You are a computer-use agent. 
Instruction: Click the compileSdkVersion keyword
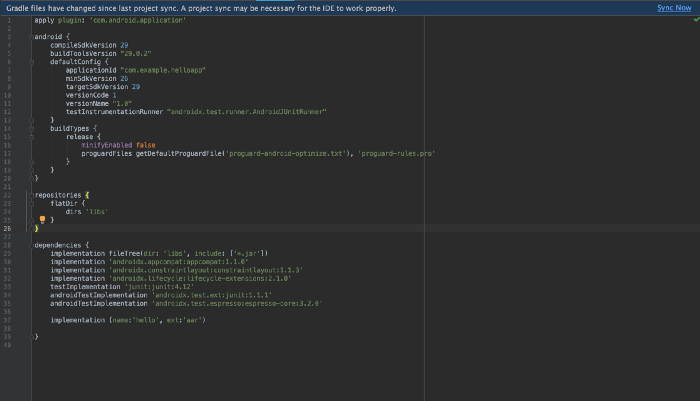coord(83,45)
